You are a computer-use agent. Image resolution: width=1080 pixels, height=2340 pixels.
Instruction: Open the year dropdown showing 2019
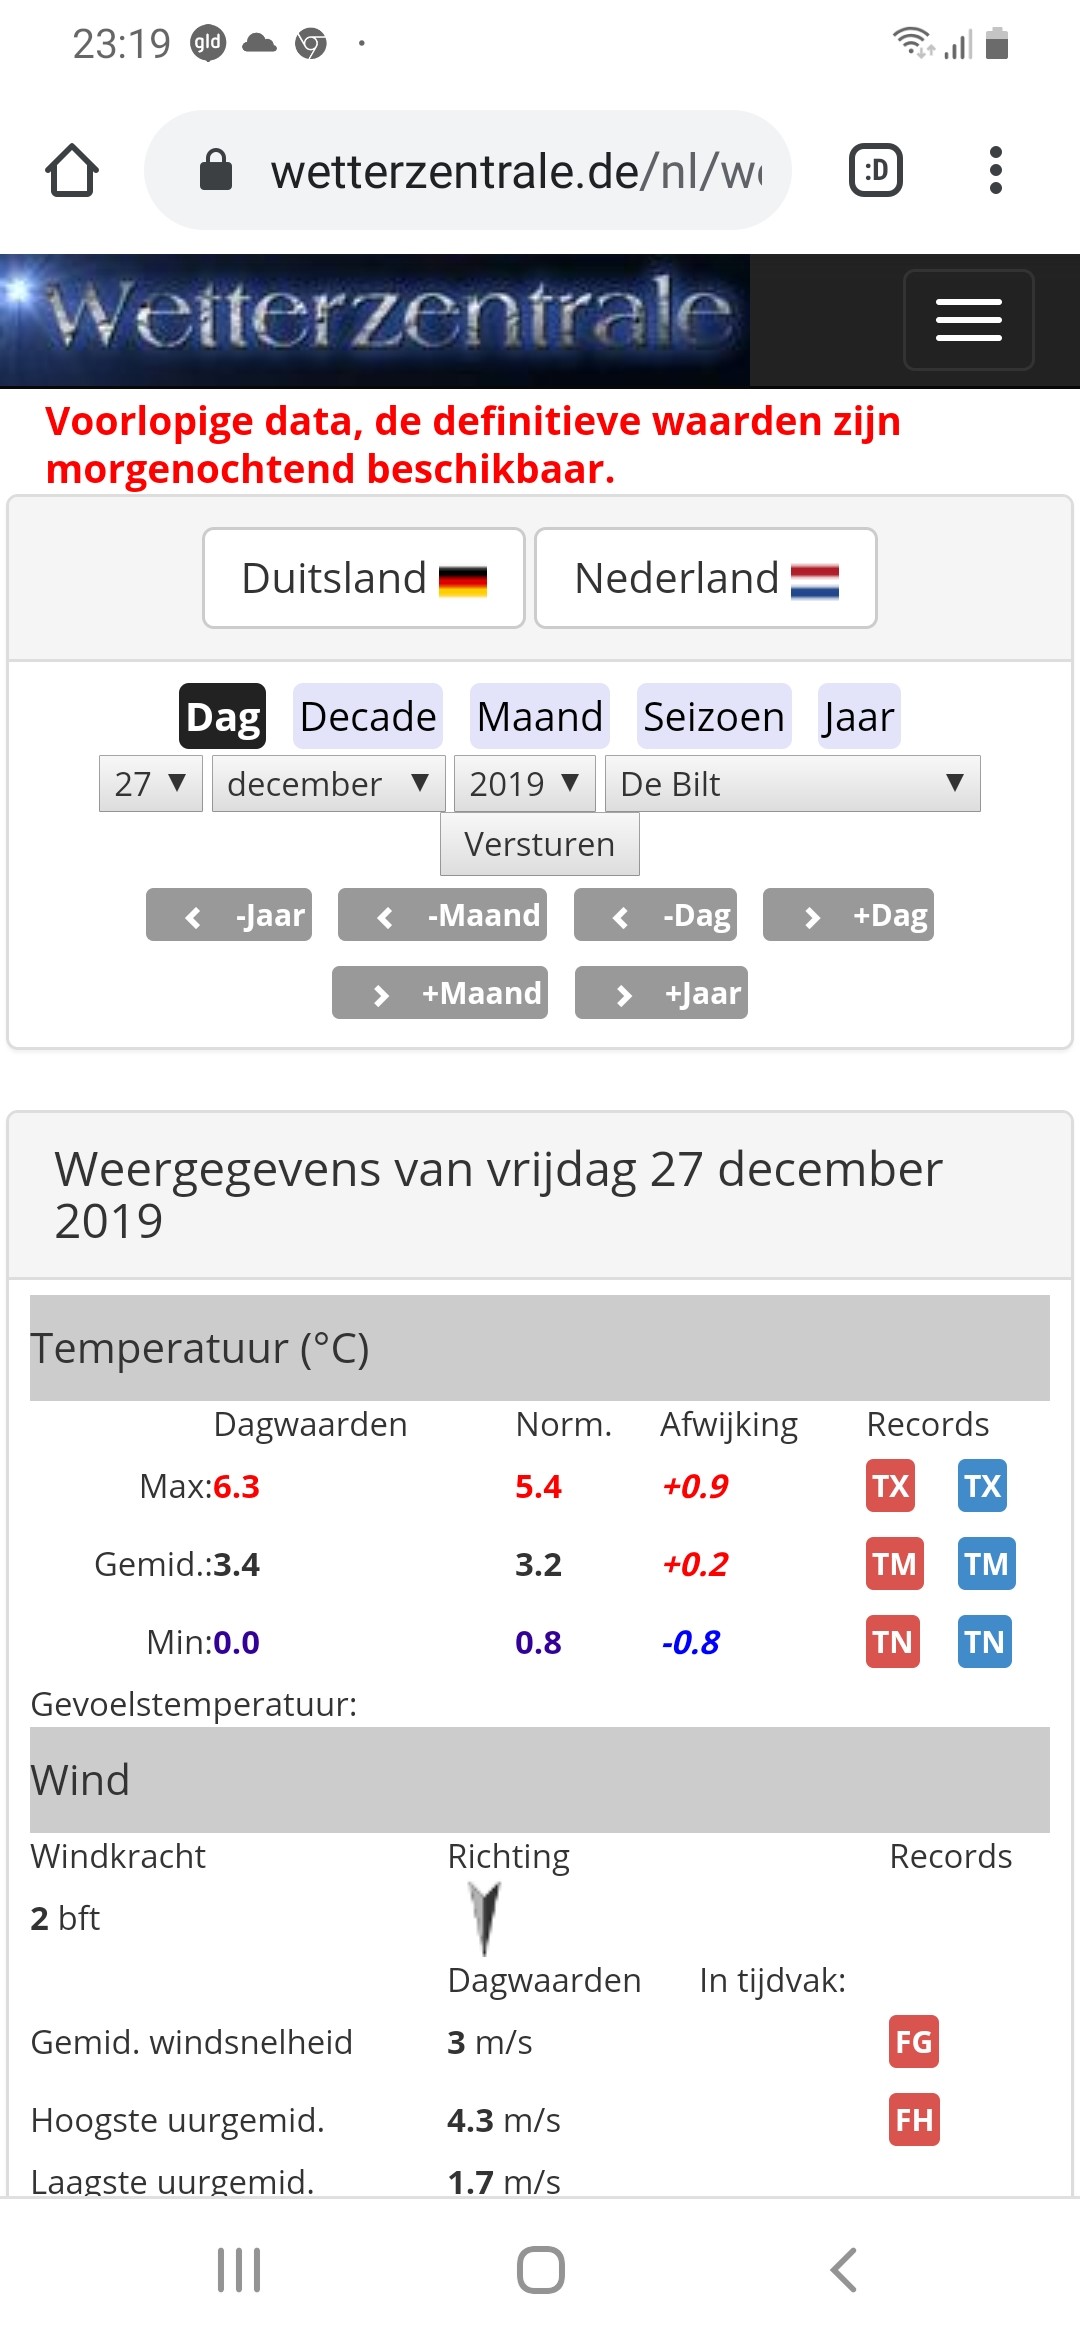(525, 784)
